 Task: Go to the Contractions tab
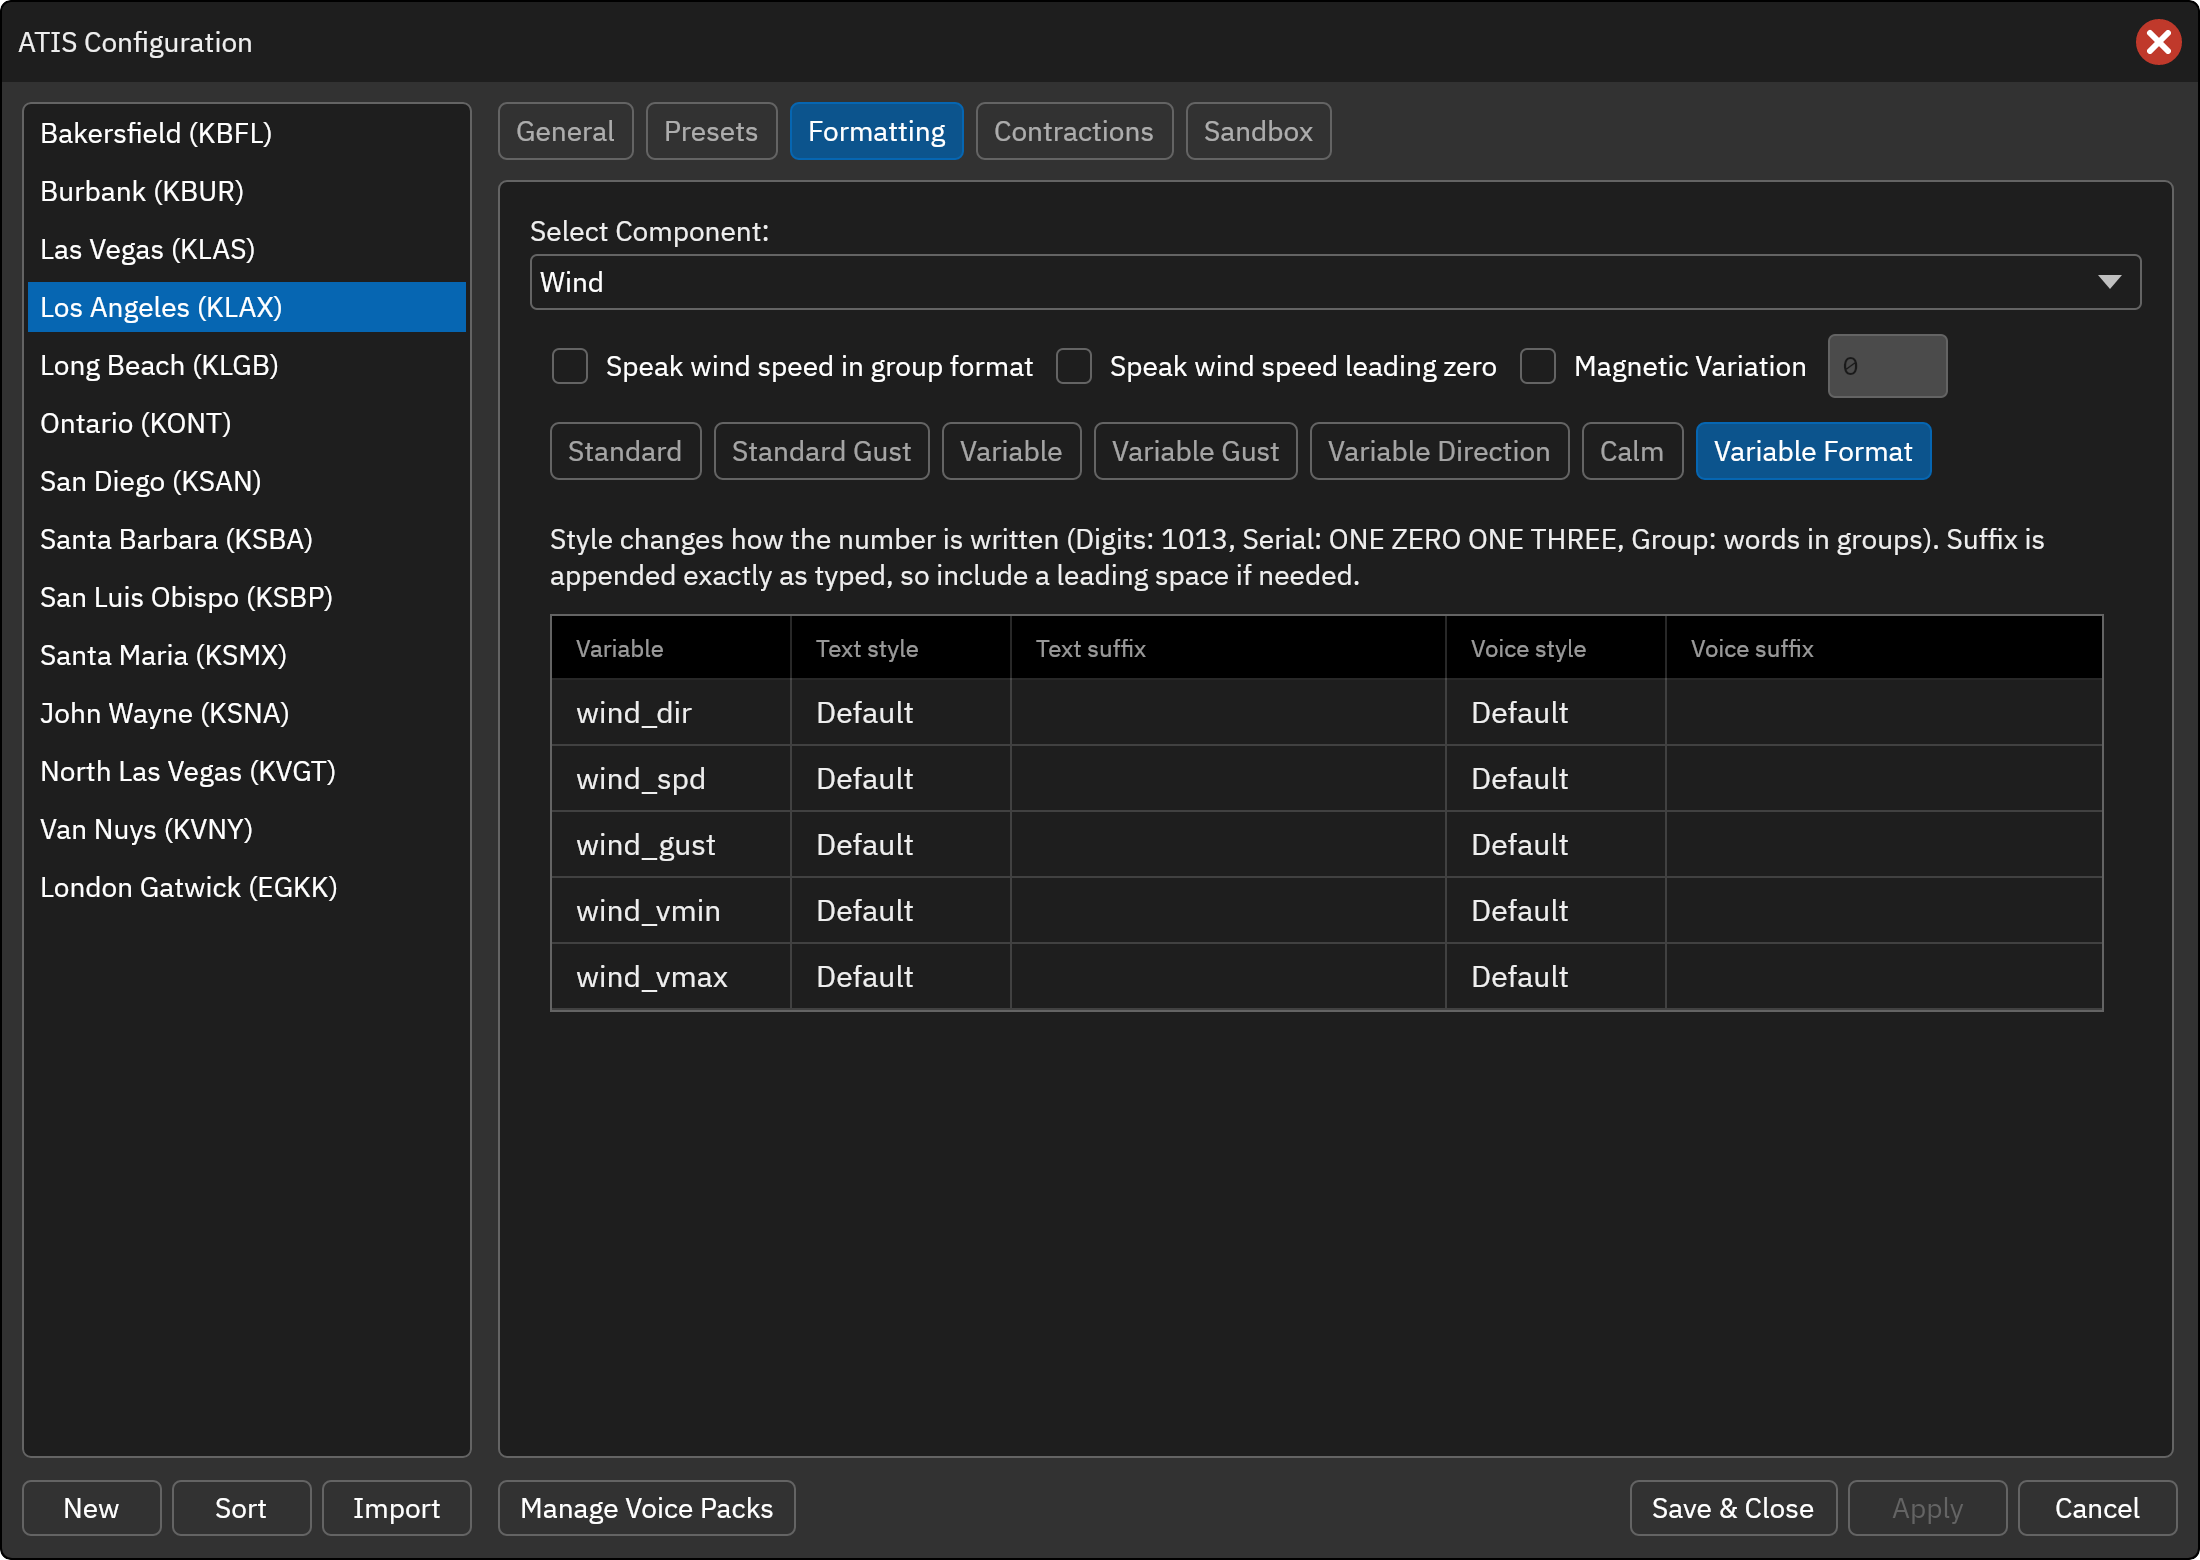point(1074,131)
